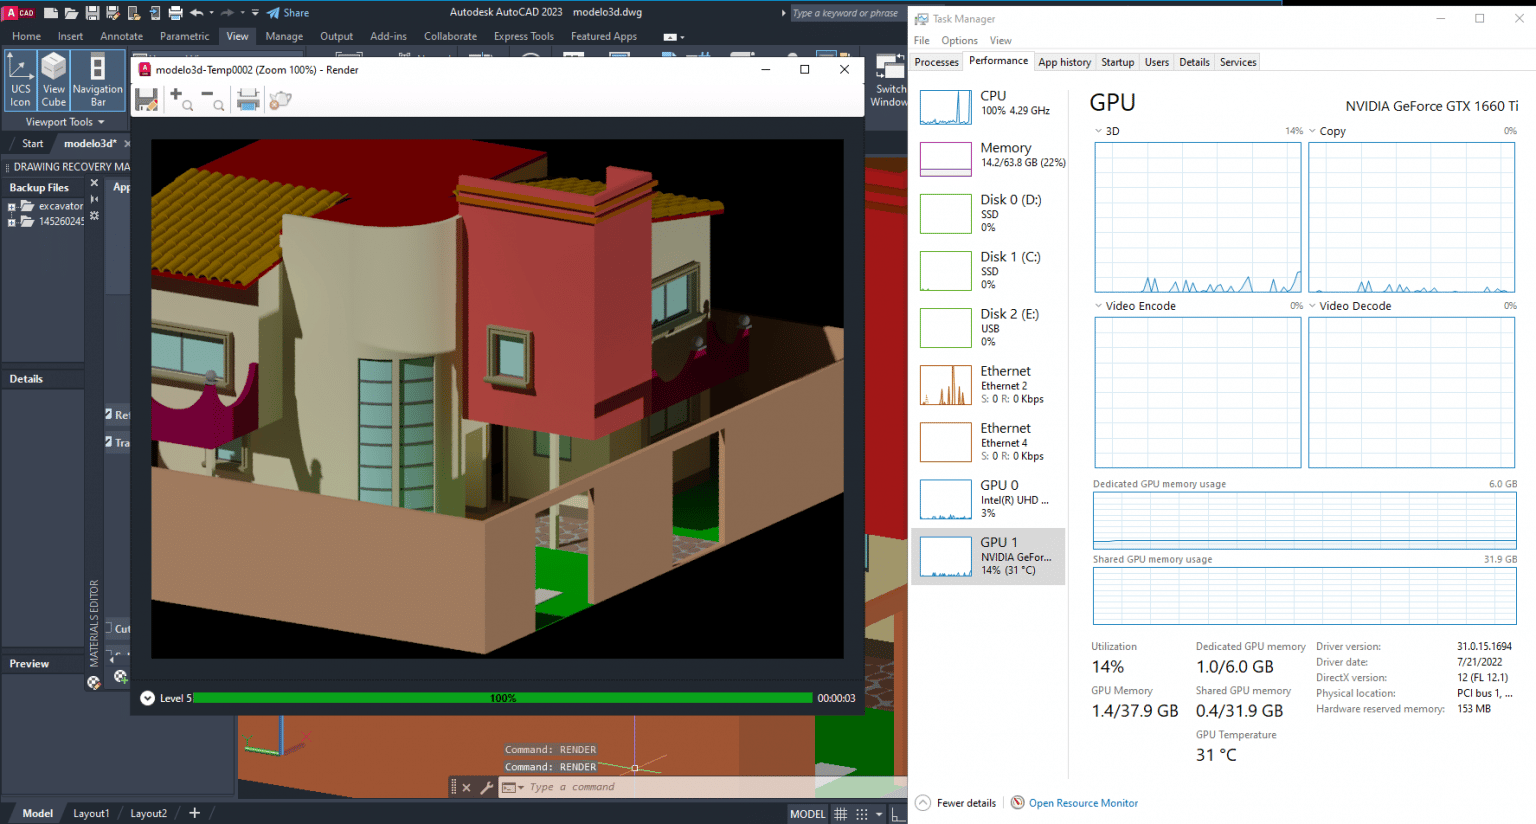
Task: Open the Processes tab in Task Manager
Action: (x=937, y=62)
